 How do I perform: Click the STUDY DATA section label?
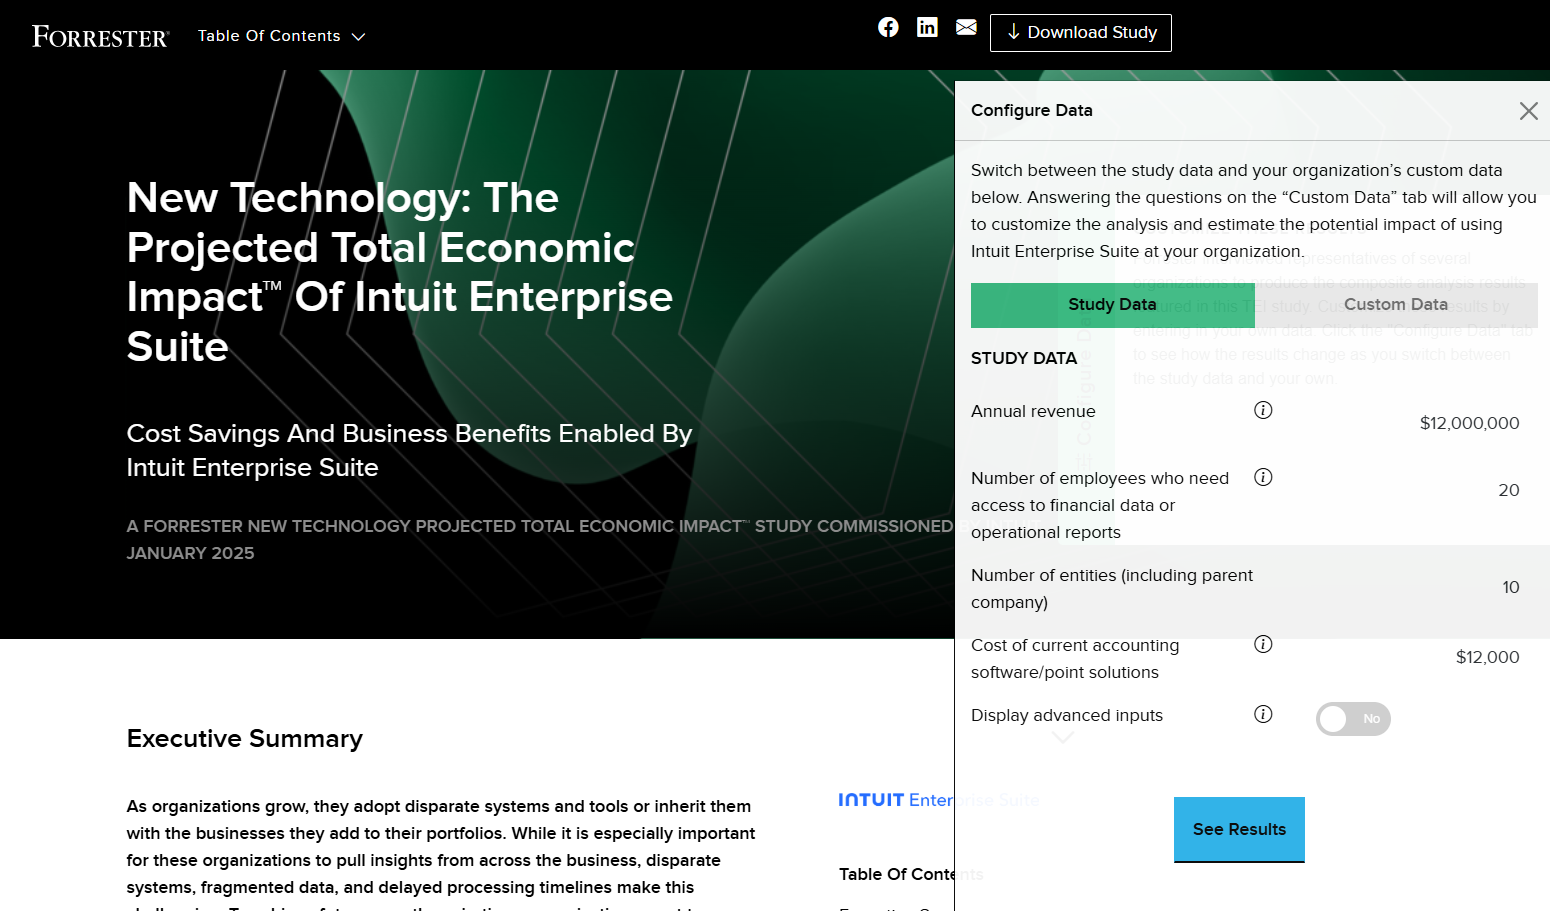[1024, 358]
